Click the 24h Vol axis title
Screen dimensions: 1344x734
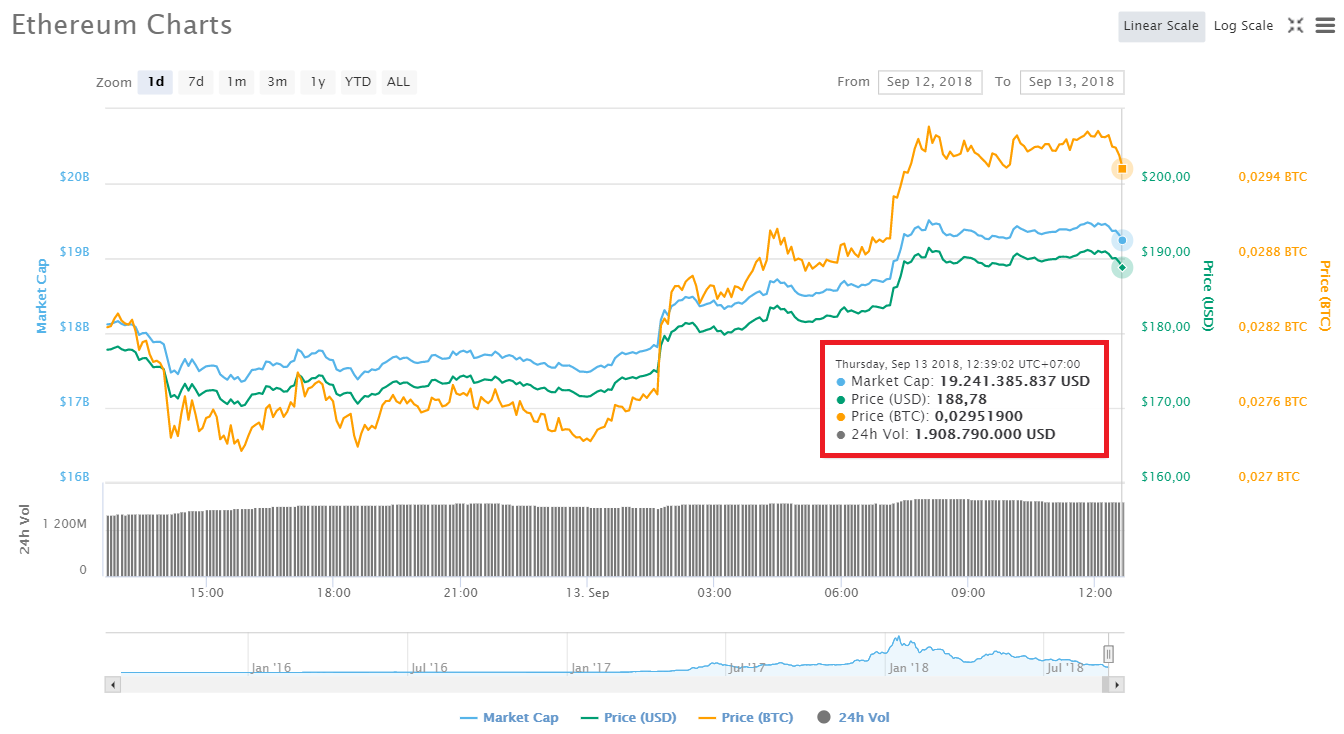[26, 530]
